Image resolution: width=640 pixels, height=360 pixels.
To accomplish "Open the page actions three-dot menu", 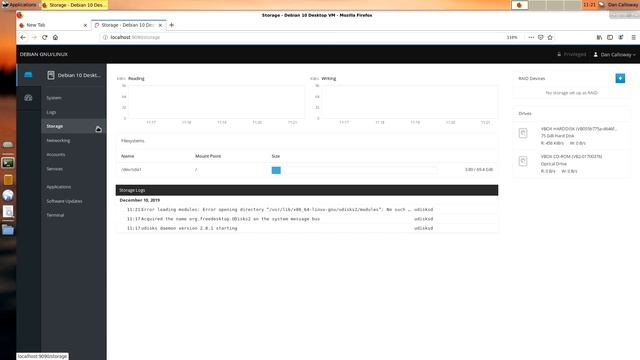I will pyautogui.click(x=531, y=37).
